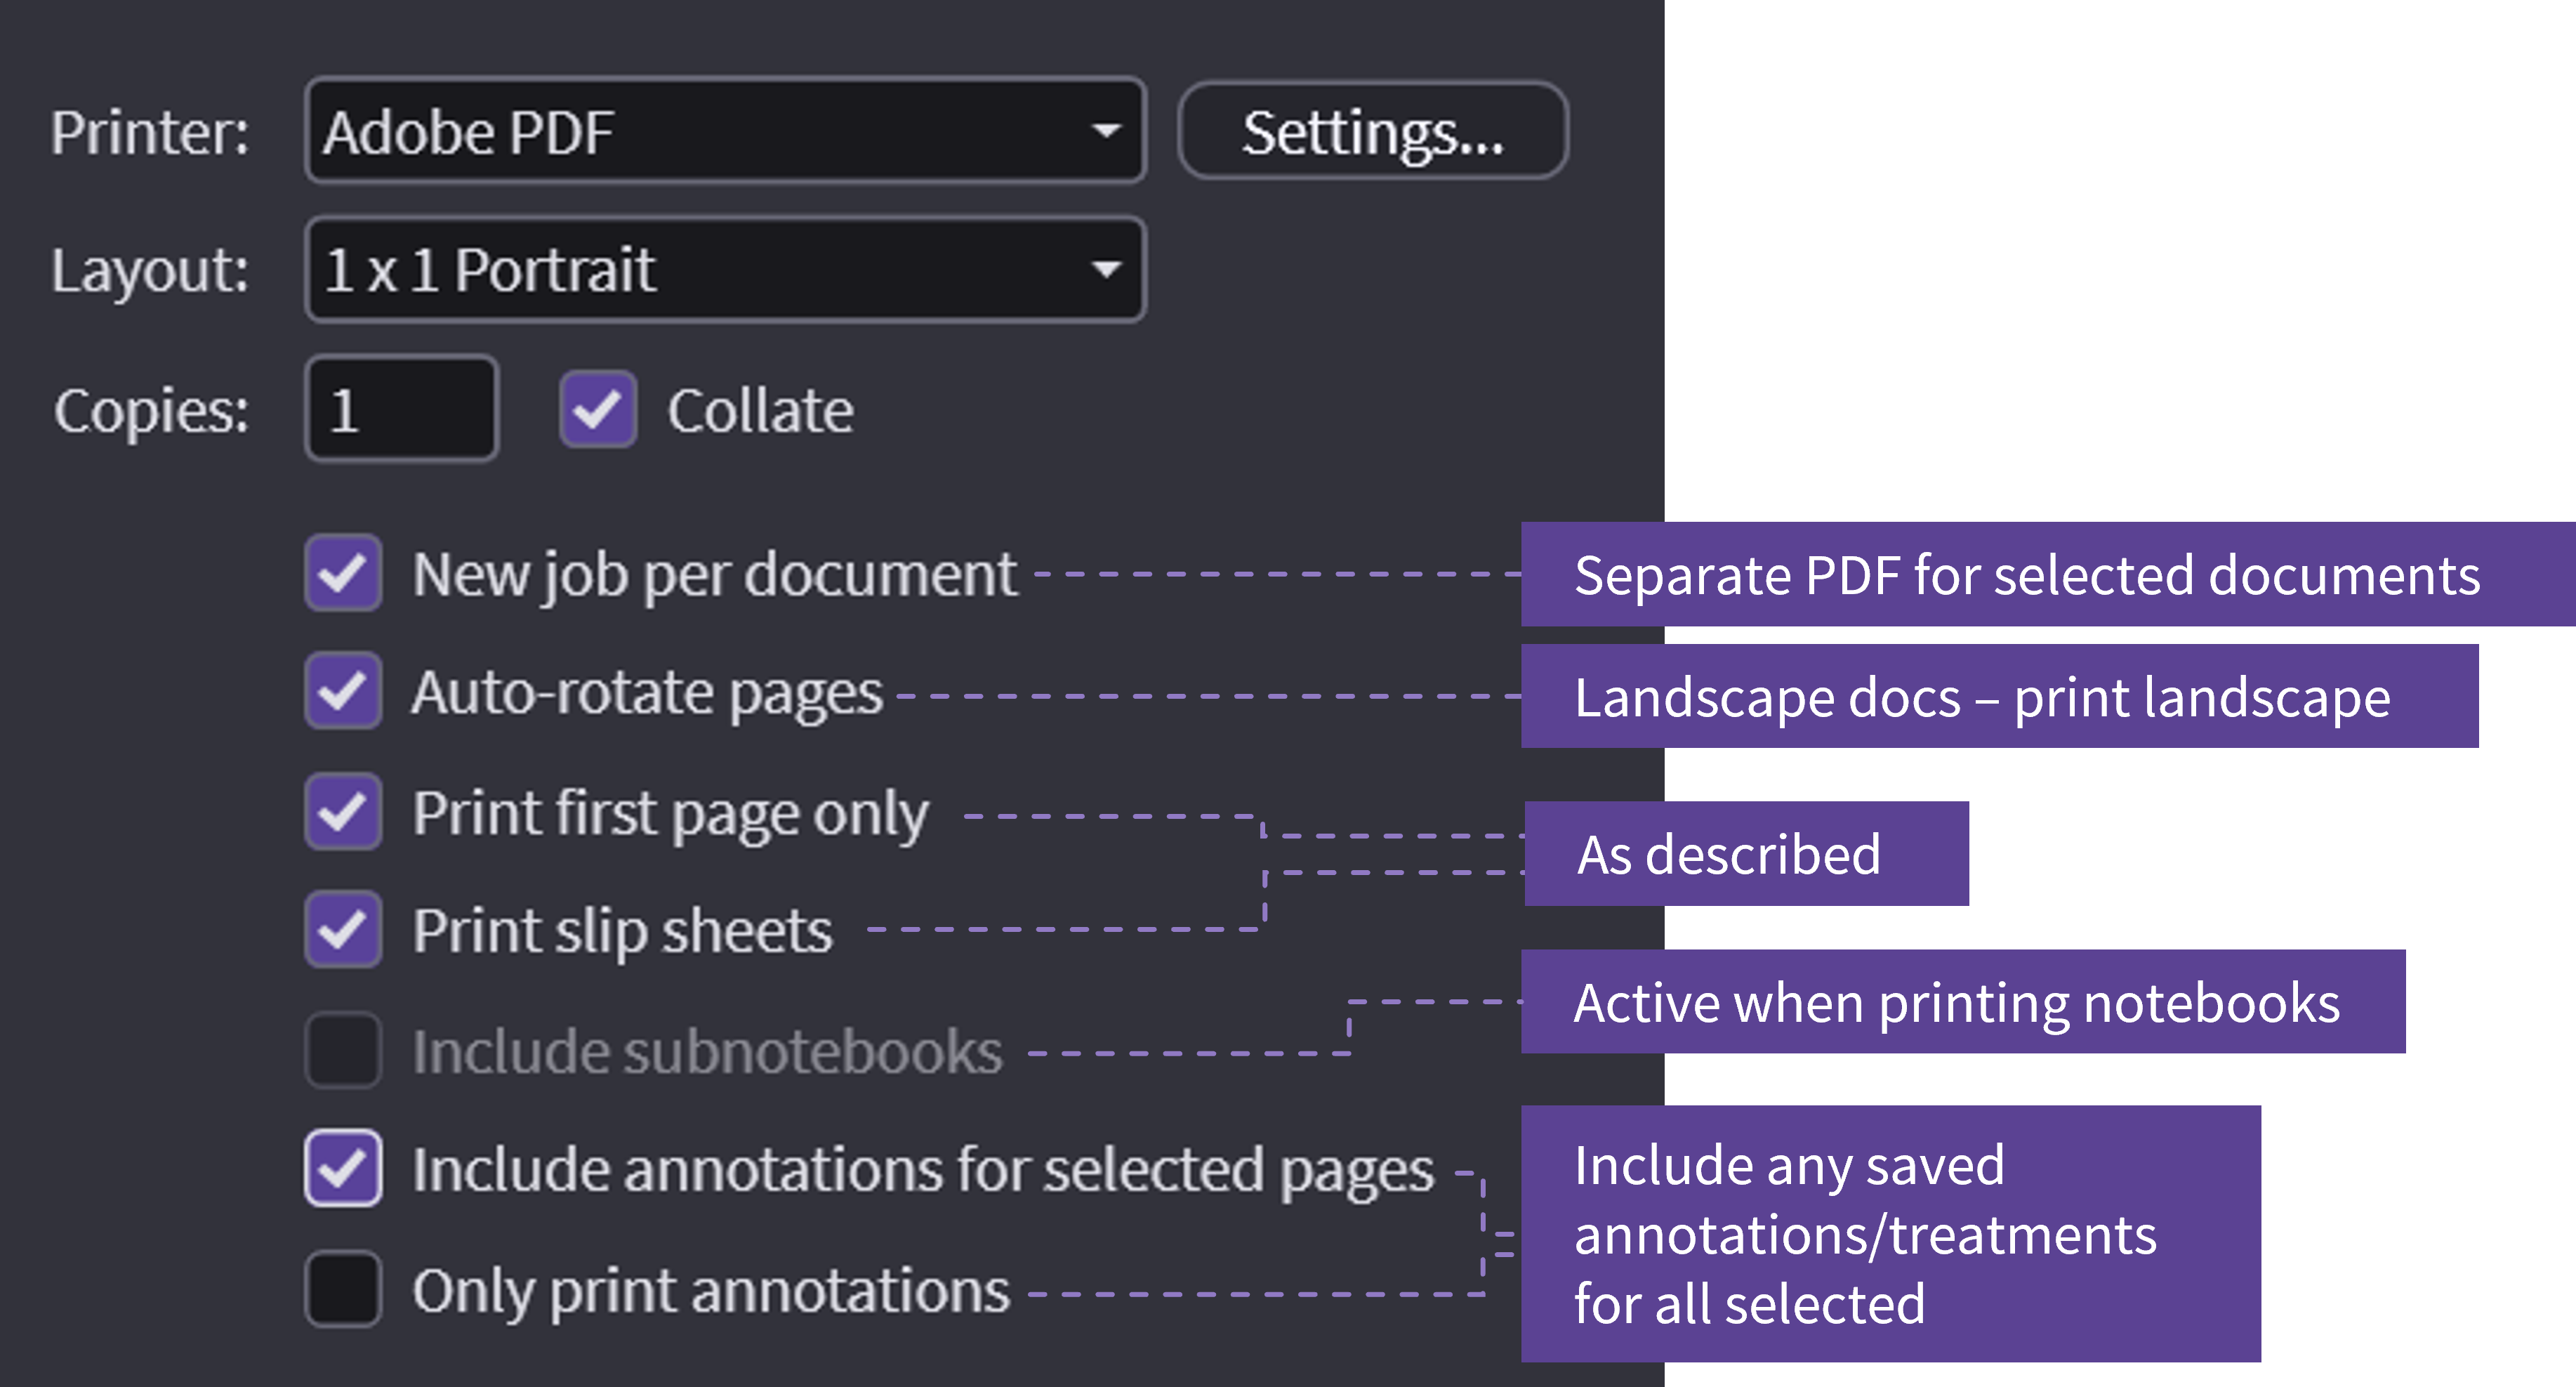Viewport: 2576px width, 1387px height.
Task: Click the Printer dropdown arrow
Action: tap(1105, 131)
